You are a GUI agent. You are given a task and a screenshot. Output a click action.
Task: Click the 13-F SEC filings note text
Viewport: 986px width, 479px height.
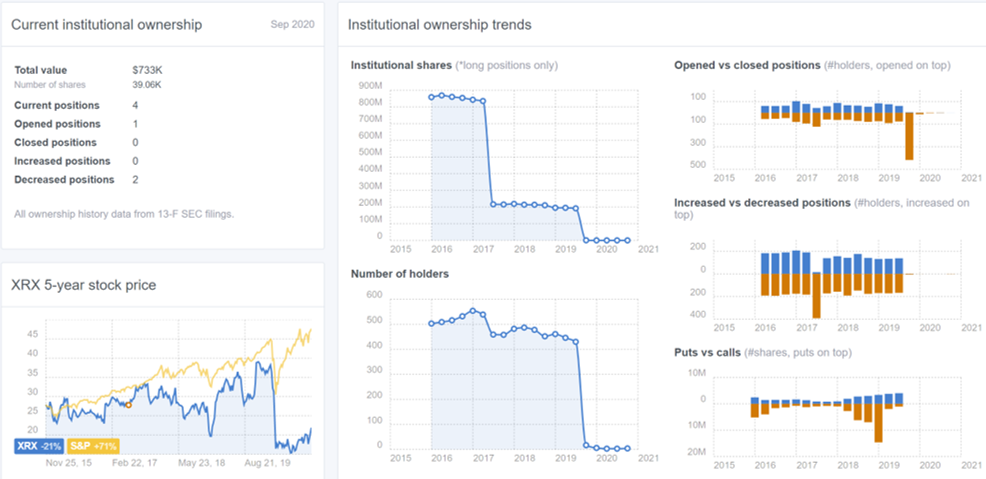tap(124, 214)
